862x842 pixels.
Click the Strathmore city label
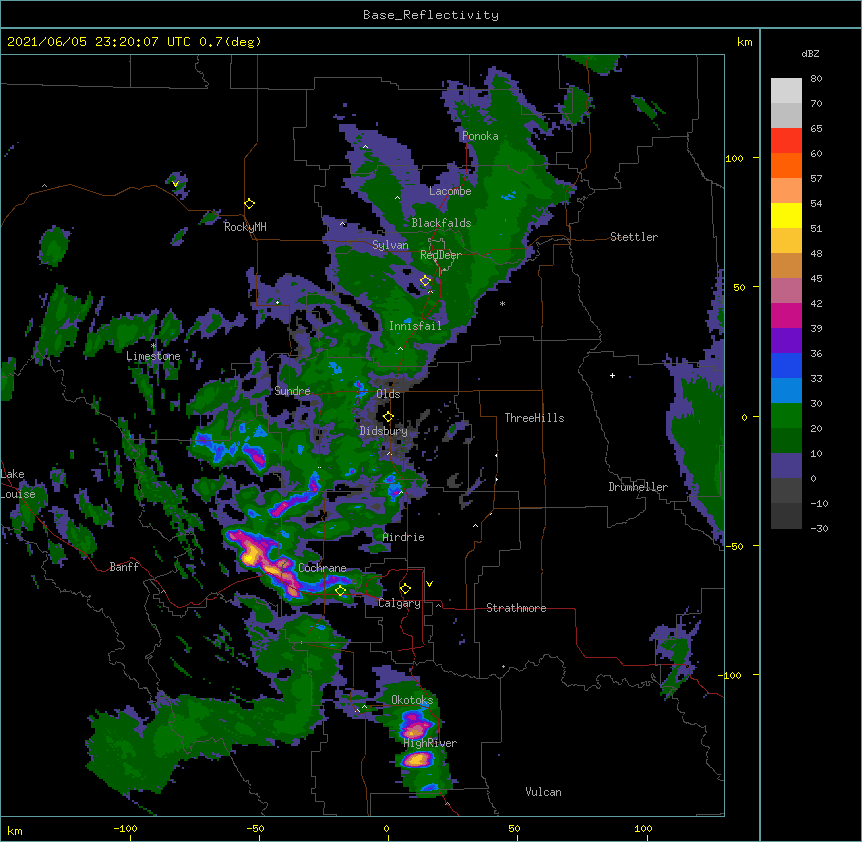coord(516,608)
